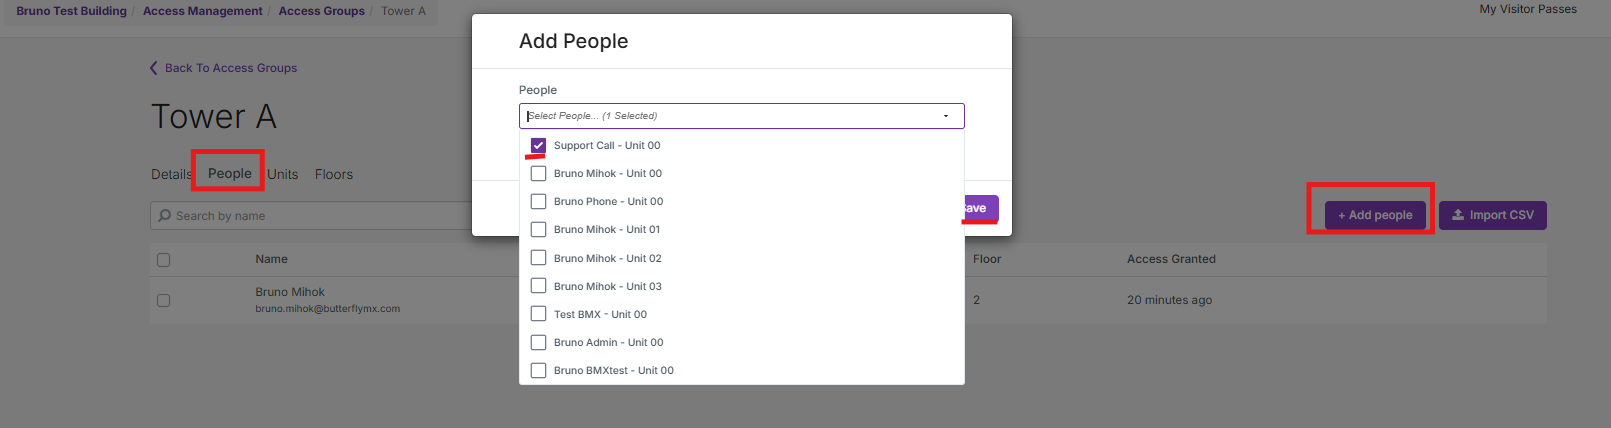Click the Add people button
1611x428 pixels.
coord(1375,215)
